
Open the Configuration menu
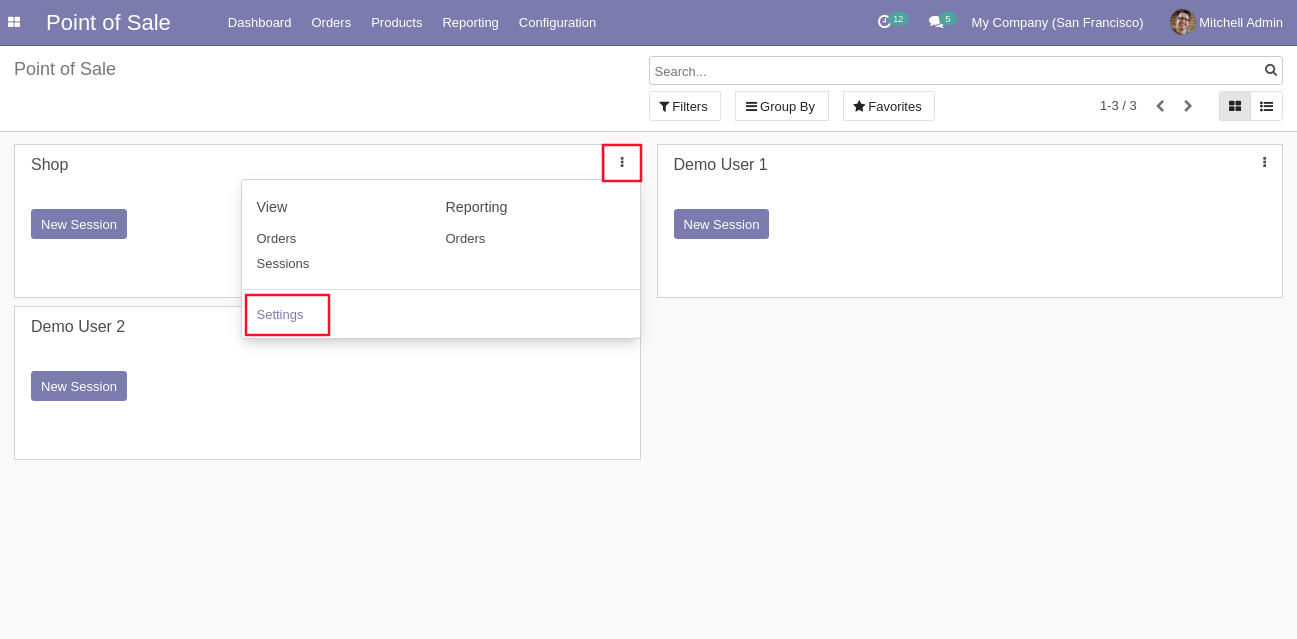pyautogui.click(x=557, y=22)
